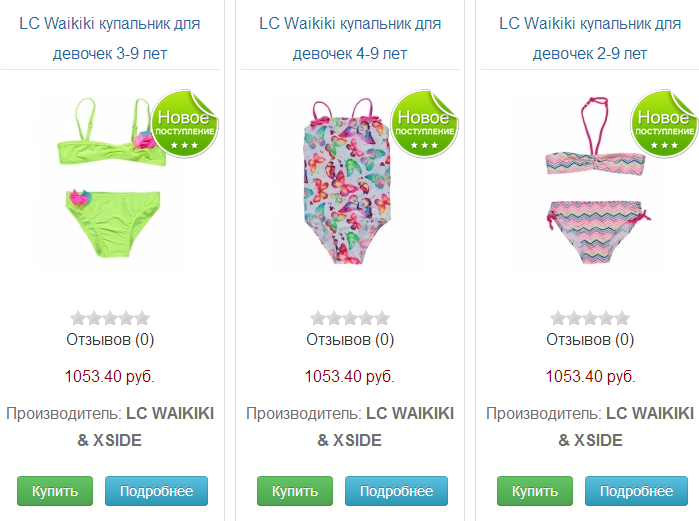Buy the swimsuit for girls 4-9 years
The width and height of the screenshot is (699, 521).
click(295, 491)
